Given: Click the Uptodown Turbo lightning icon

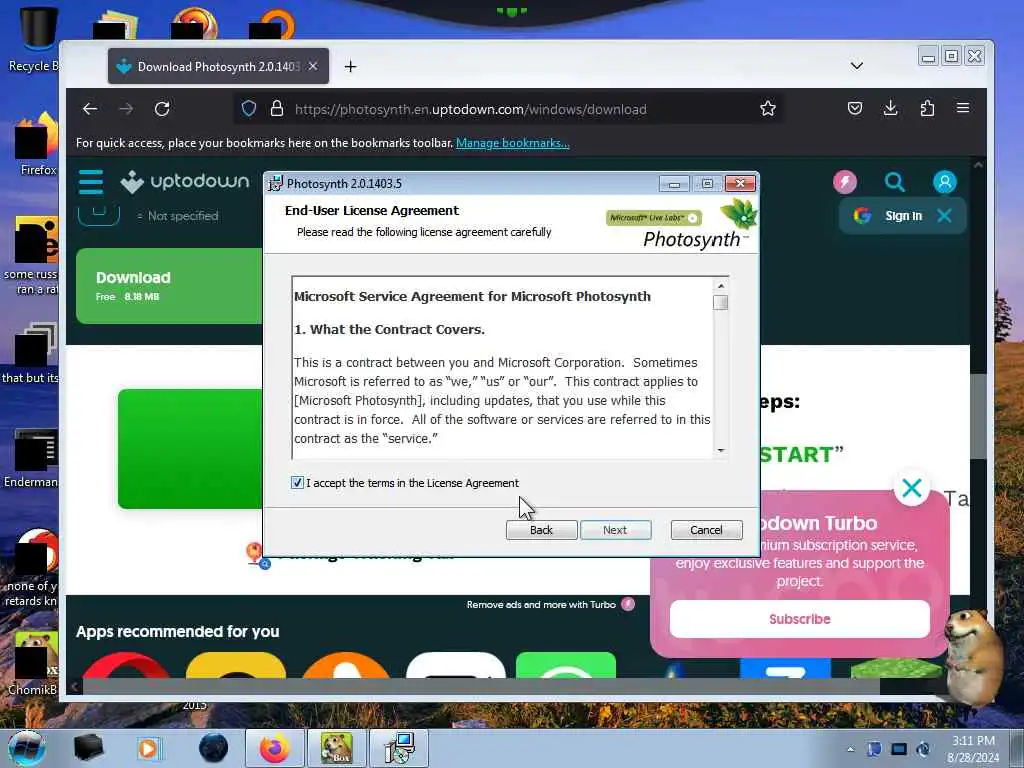Looking at the screenshot, I should [844, 182].
